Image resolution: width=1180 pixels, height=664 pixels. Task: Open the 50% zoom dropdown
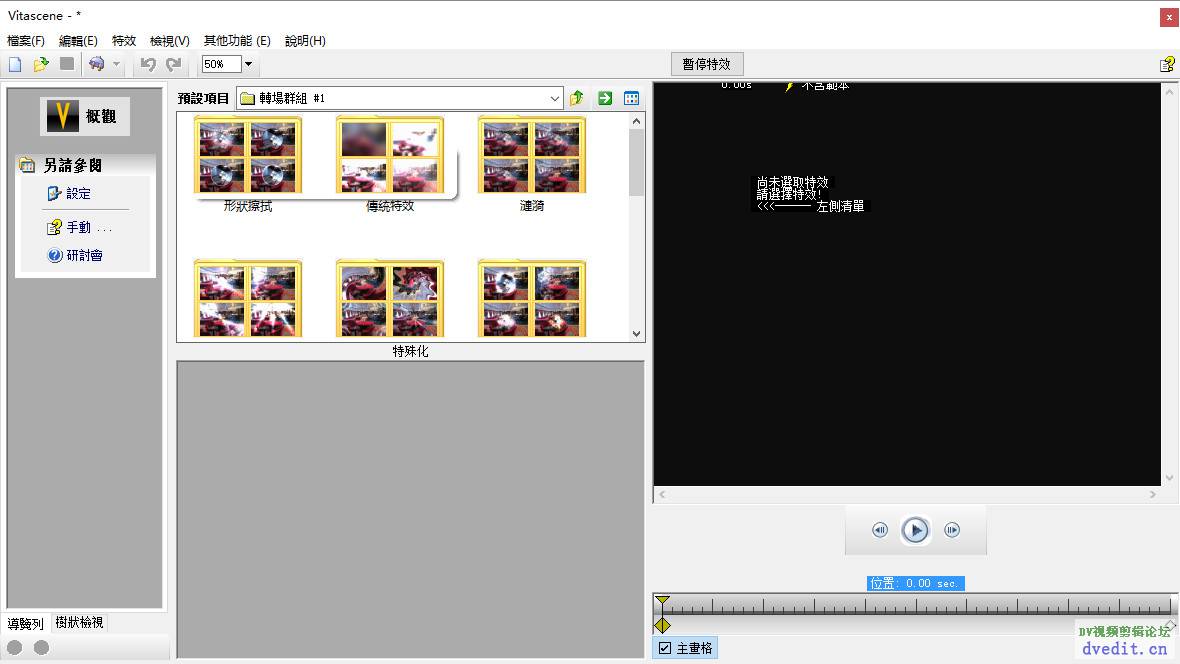248,64
